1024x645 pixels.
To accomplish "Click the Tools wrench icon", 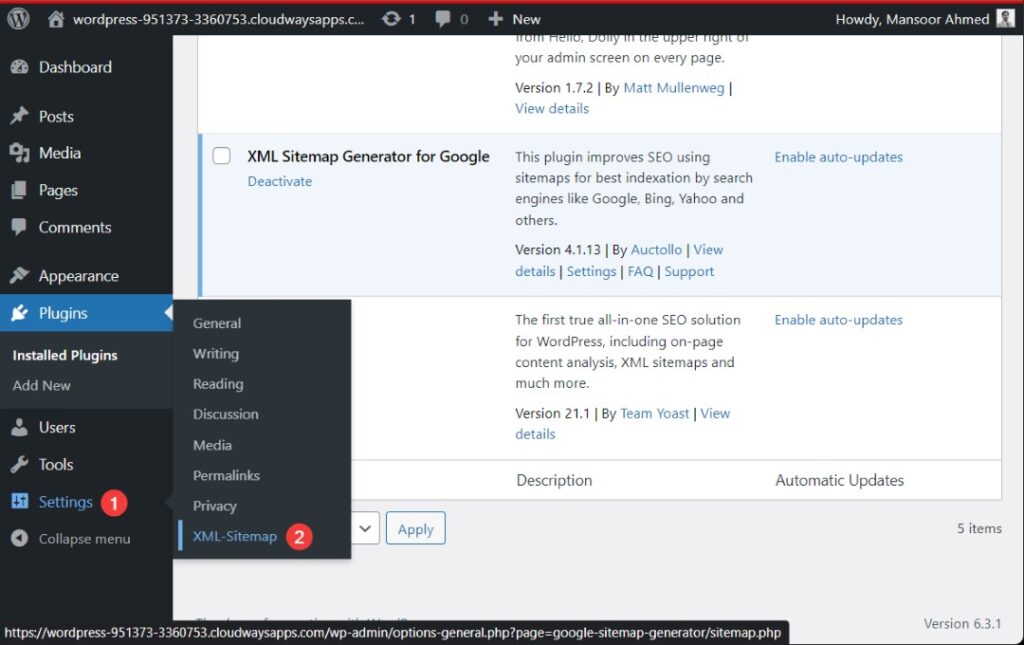I will (x=20, y=464).
